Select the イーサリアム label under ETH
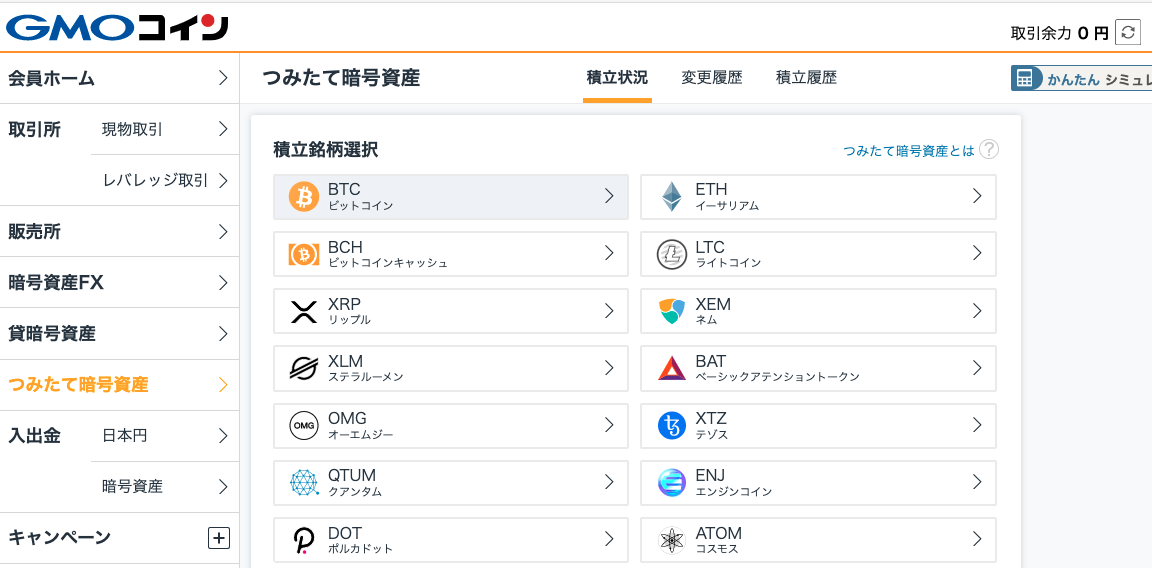1152x568 pixels. 727,206
